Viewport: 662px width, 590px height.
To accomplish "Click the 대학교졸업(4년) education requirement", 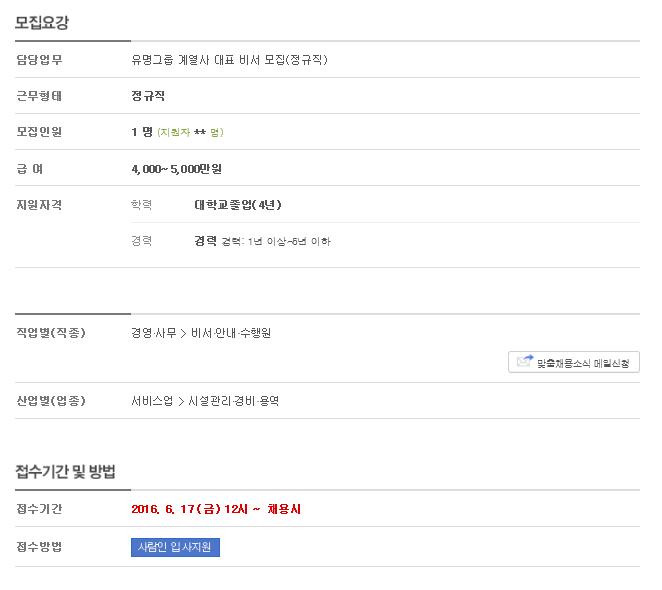I will coord(238,205).
